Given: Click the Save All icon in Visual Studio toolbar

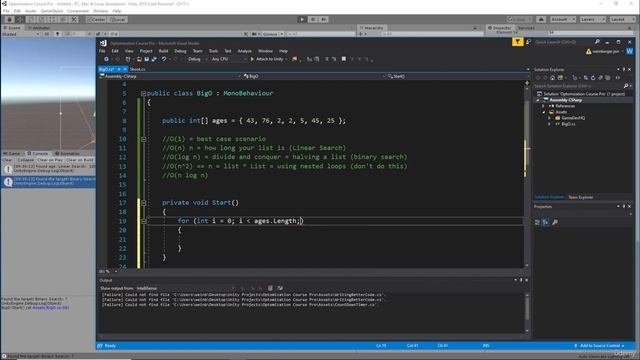Looking at the screenshot, I should click(x=154, y=59).
